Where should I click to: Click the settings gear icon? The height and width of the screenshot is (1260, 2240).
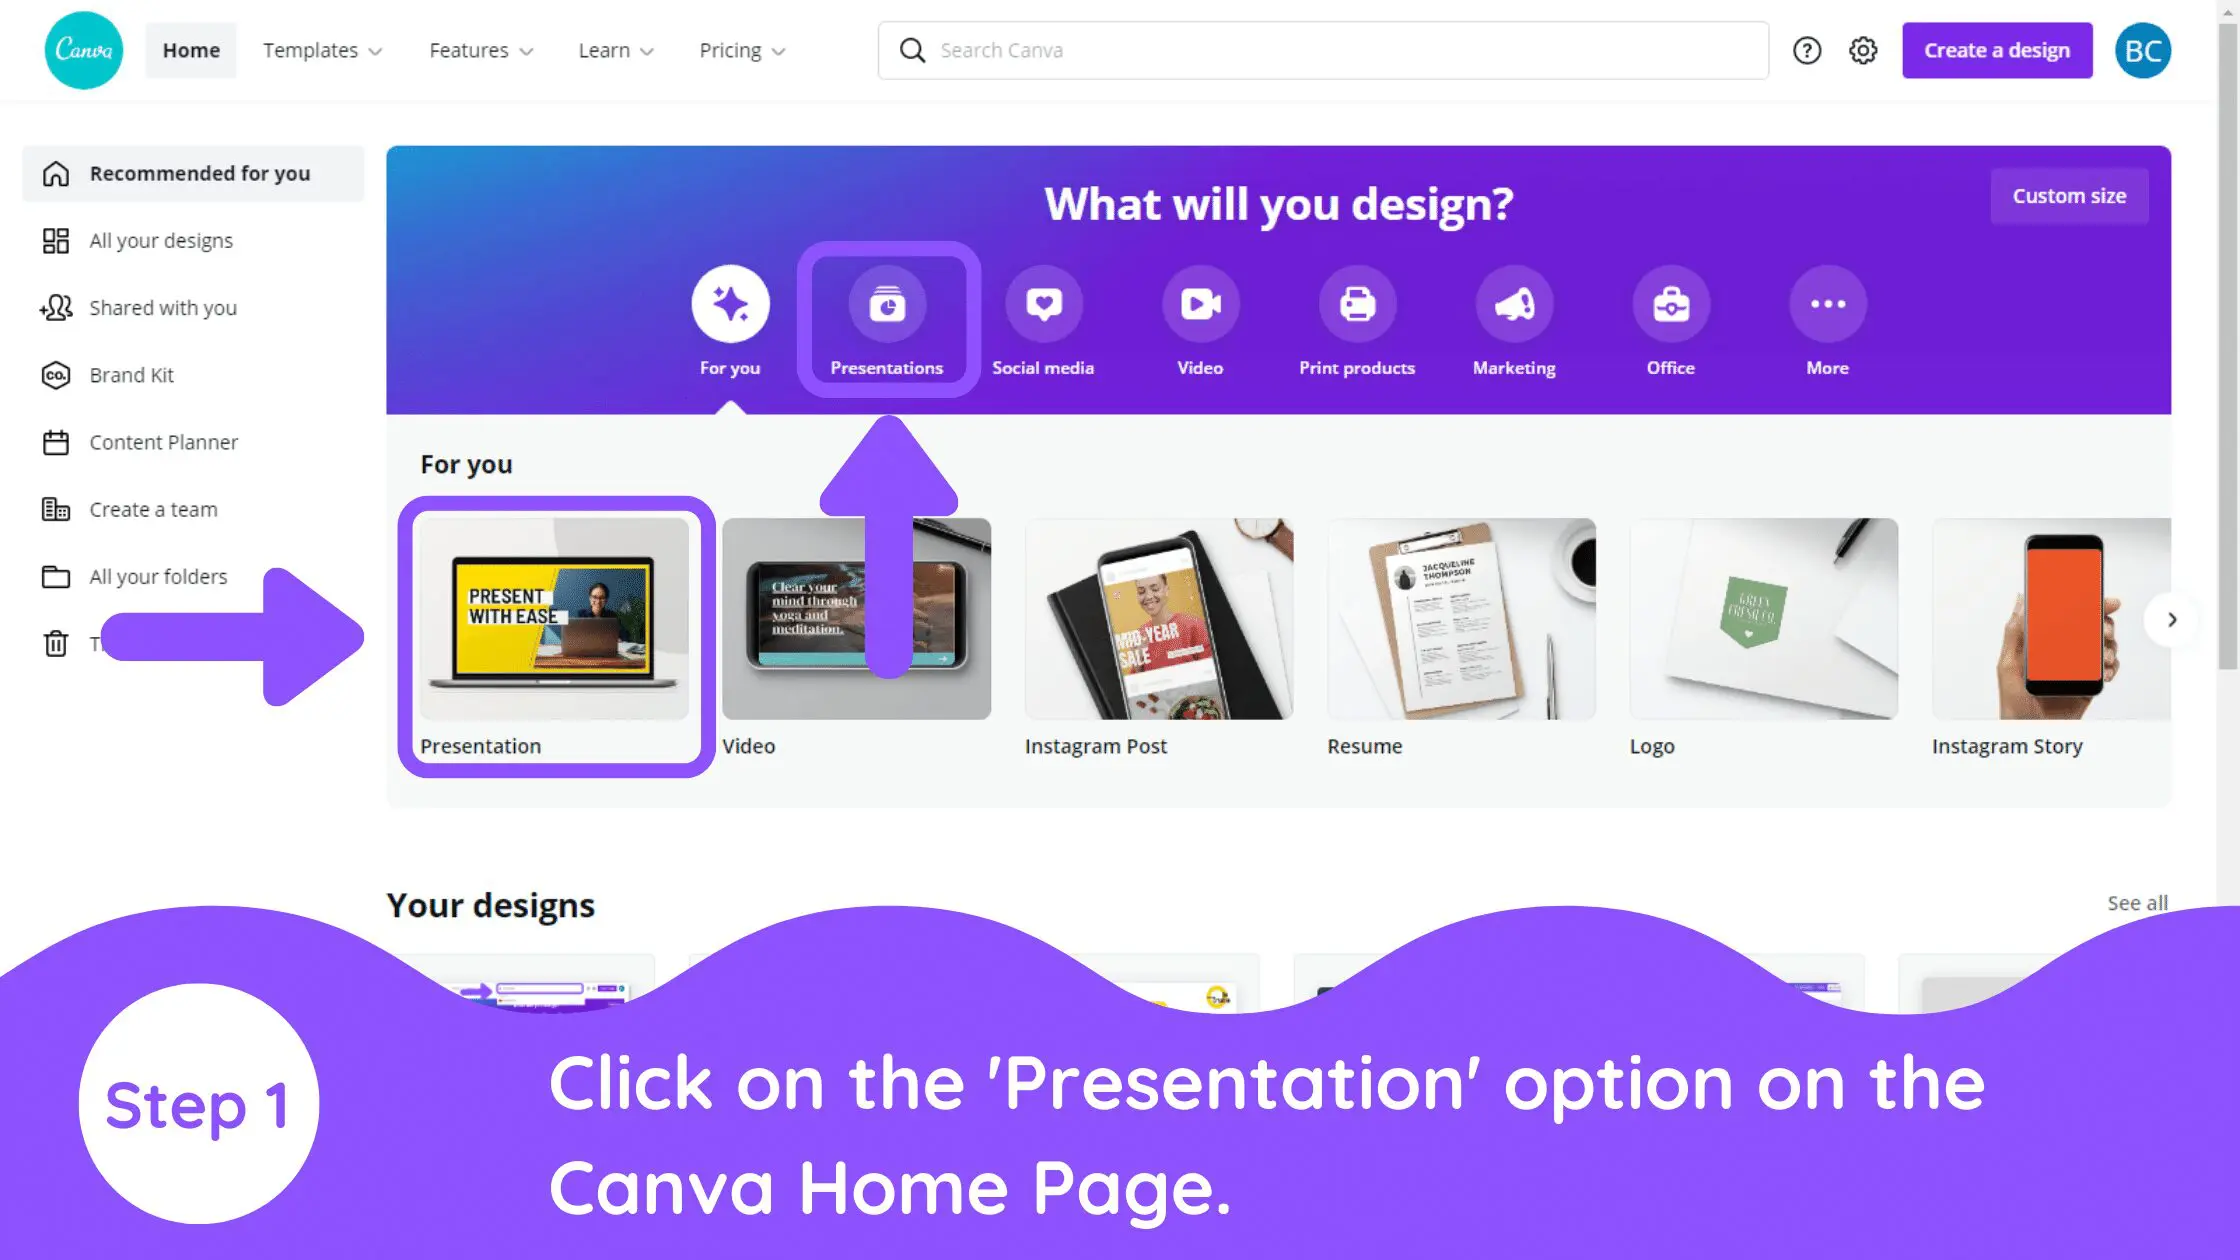click(1863, 51)
